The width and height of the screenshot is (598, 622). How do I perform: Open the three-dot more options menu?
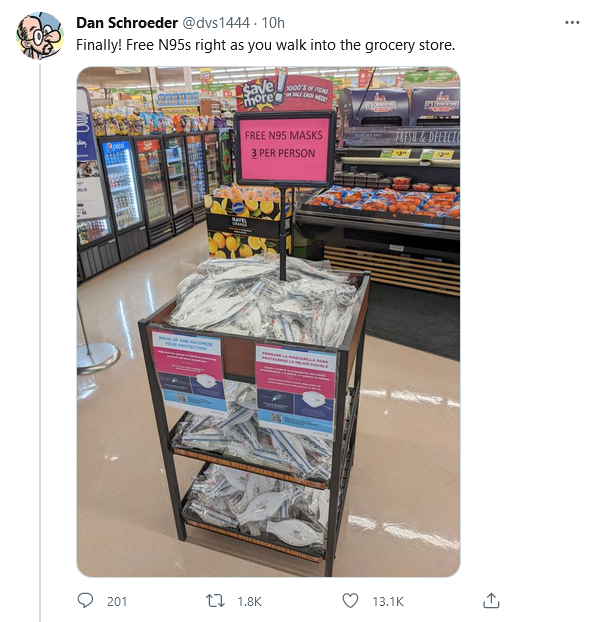pyautogui.click(x=572, y=23)
